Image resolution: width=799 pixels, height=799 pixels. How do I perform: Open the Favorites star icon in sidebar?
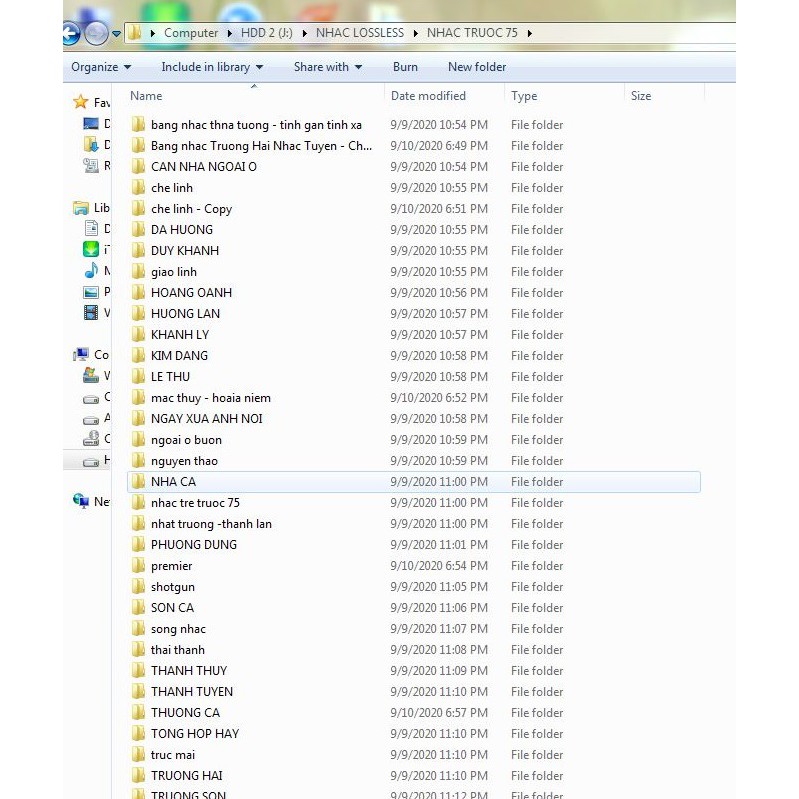(x=81, y=102)
